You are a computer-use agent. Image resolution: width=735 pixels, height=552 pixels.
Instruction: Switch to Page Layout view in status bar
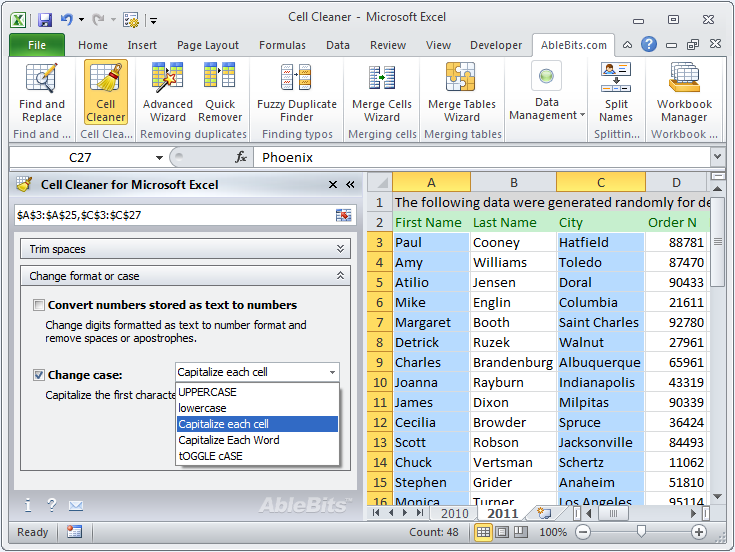pyautogui.click(x=502, y=532)
